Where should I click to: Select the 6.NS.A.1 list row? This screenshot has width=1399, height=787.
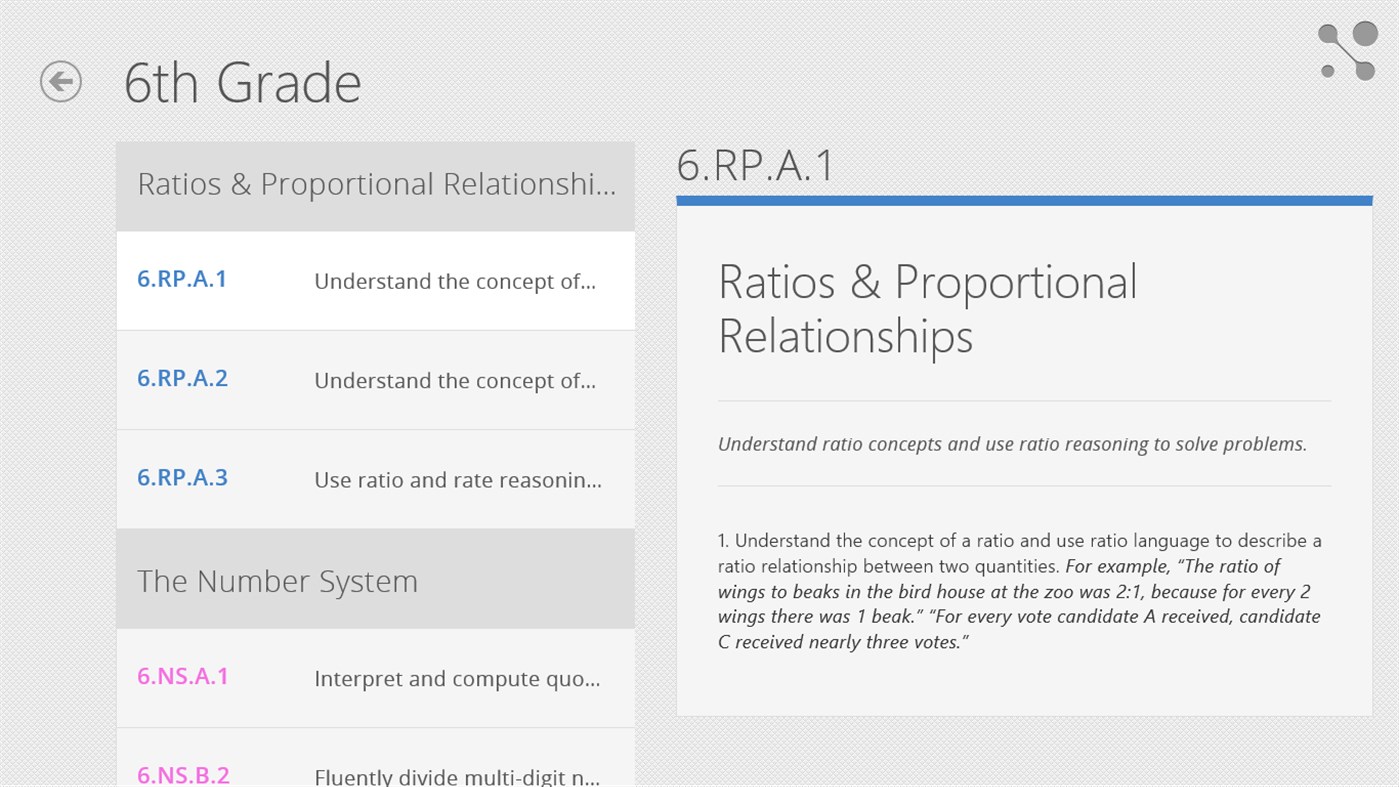point(375,677)
